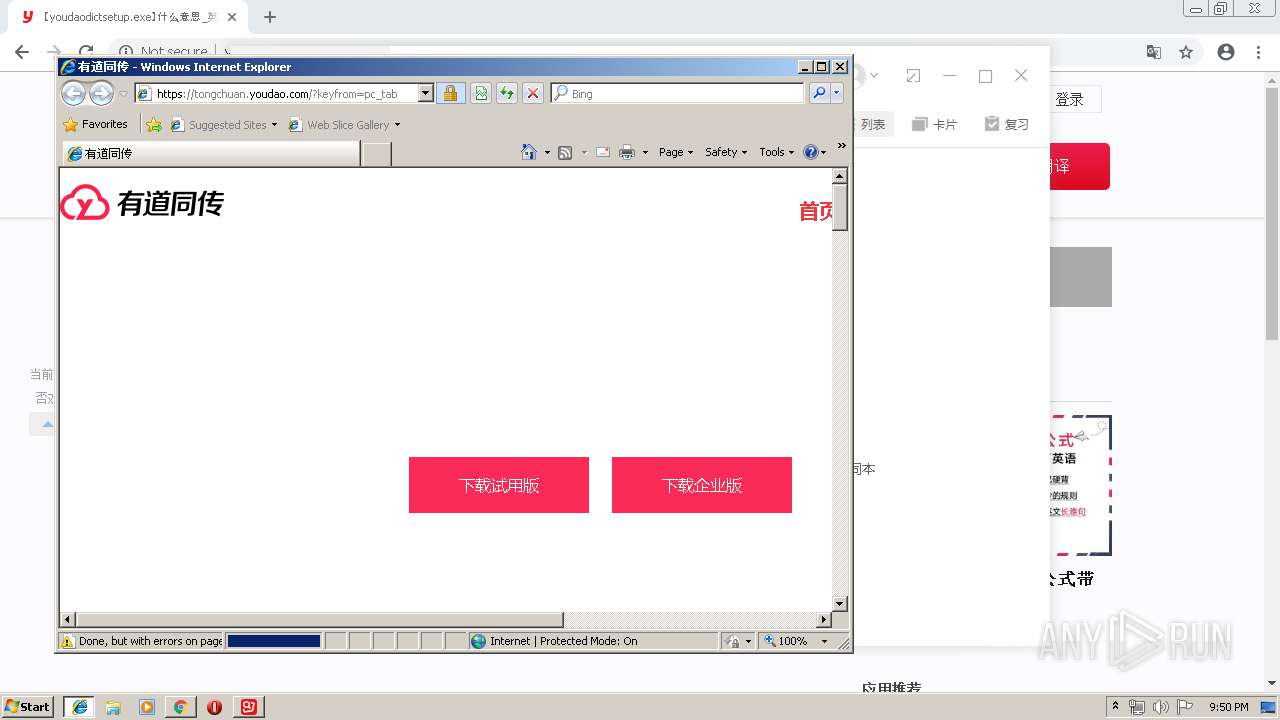Image resolution: width=1280 pixels, height=720 pixels.
Task: Open Windows Explorer folder taskbar icon
Action: (x=113, y=707)
